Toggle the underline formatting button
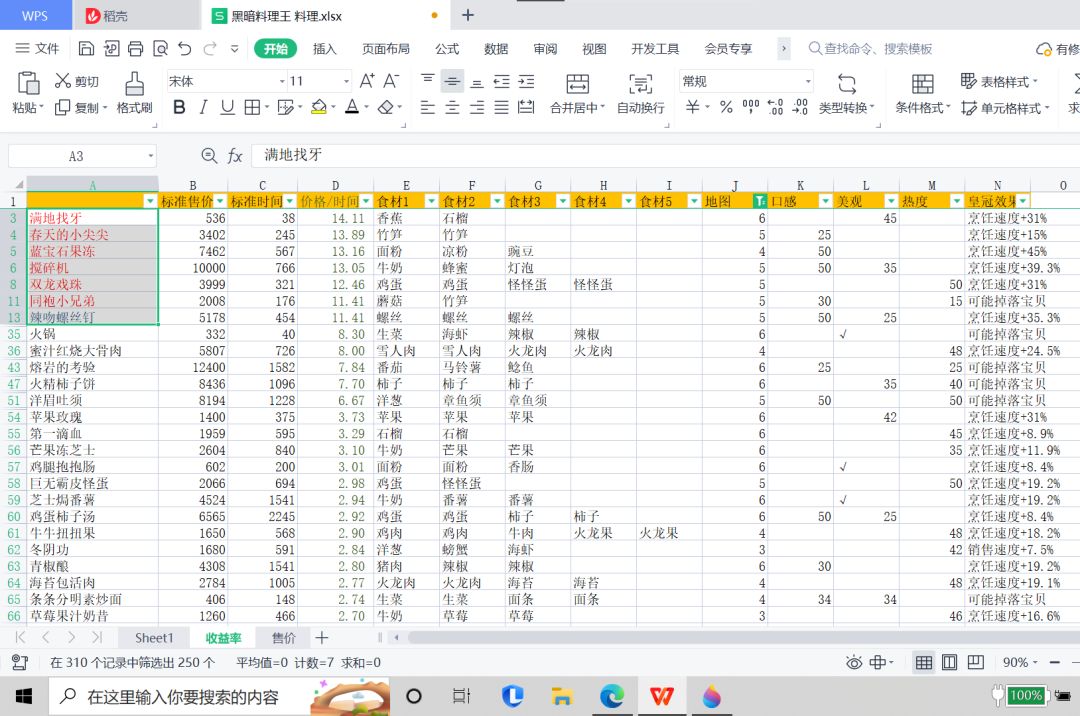 pos(227,107)
